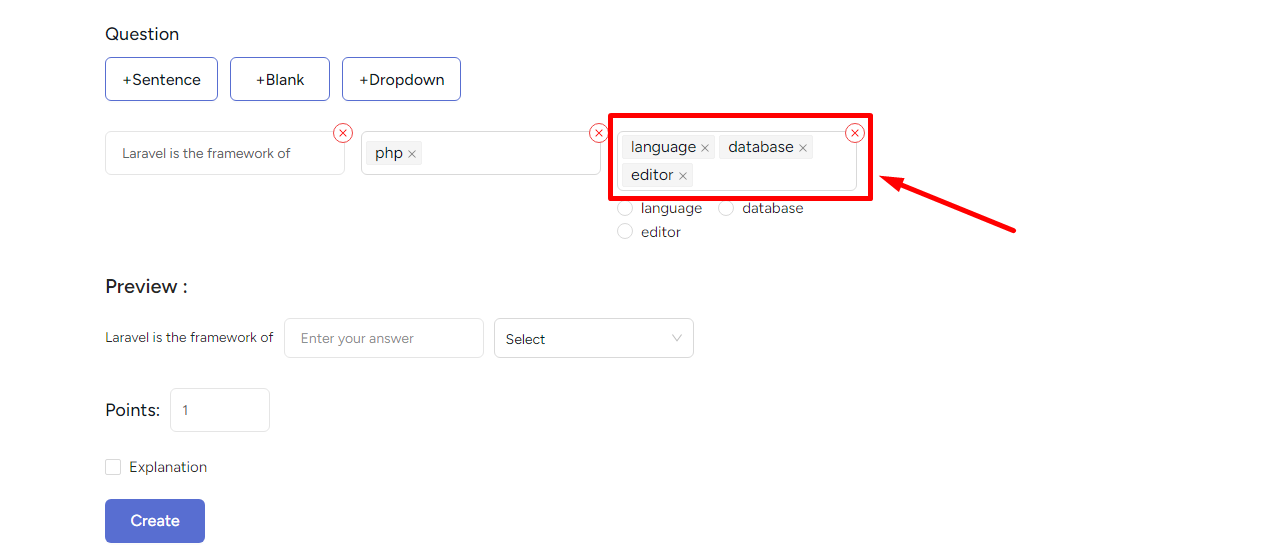Viewport: 1263px width, 556px height.
Task: Edit the 'Laravel is the framework of' sentence field
Action: pyautogui.click(x=225, y=153)
